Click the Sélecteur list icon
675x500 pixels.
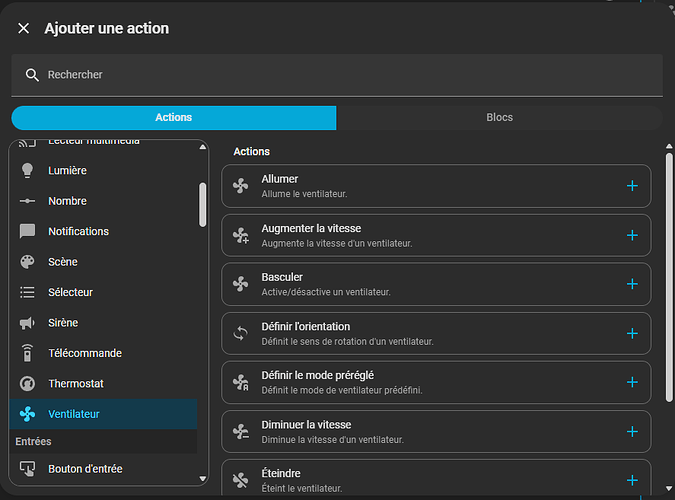click(28, 292)
